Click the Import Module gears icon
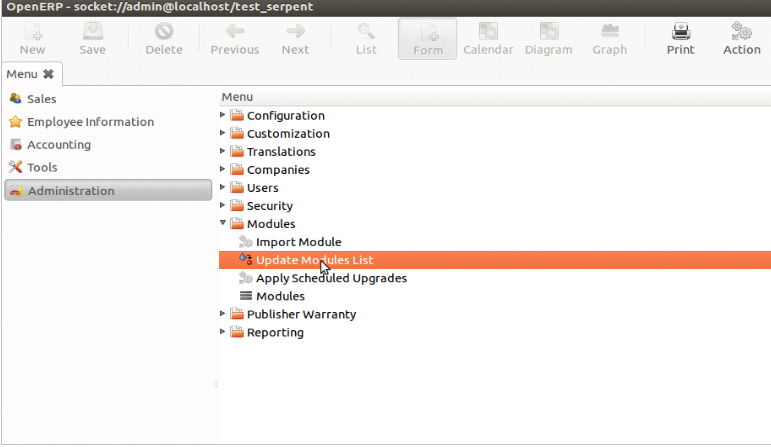 point(245,241)
